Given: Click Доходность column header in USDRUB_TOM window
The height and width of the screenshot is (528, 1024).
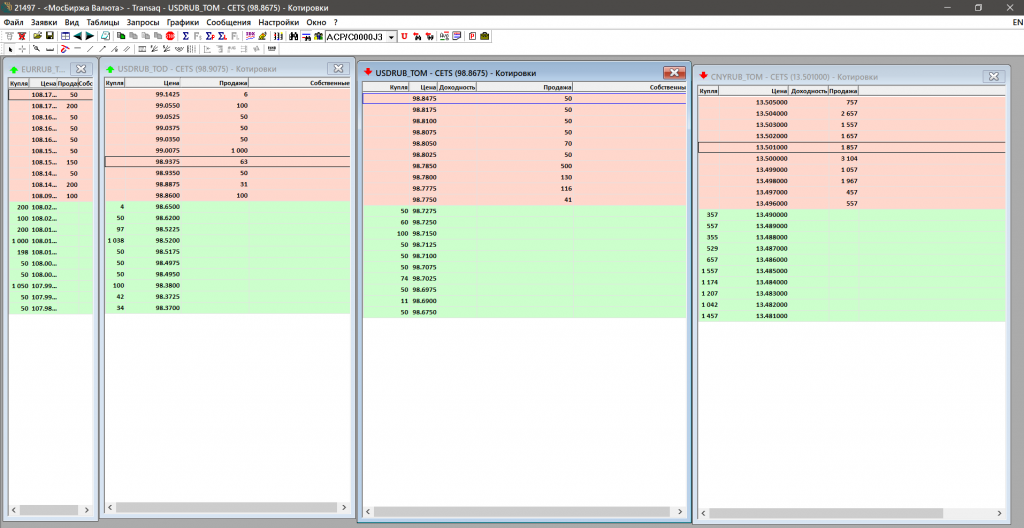Looking at the screenshot, I should [x=457, y=86].
